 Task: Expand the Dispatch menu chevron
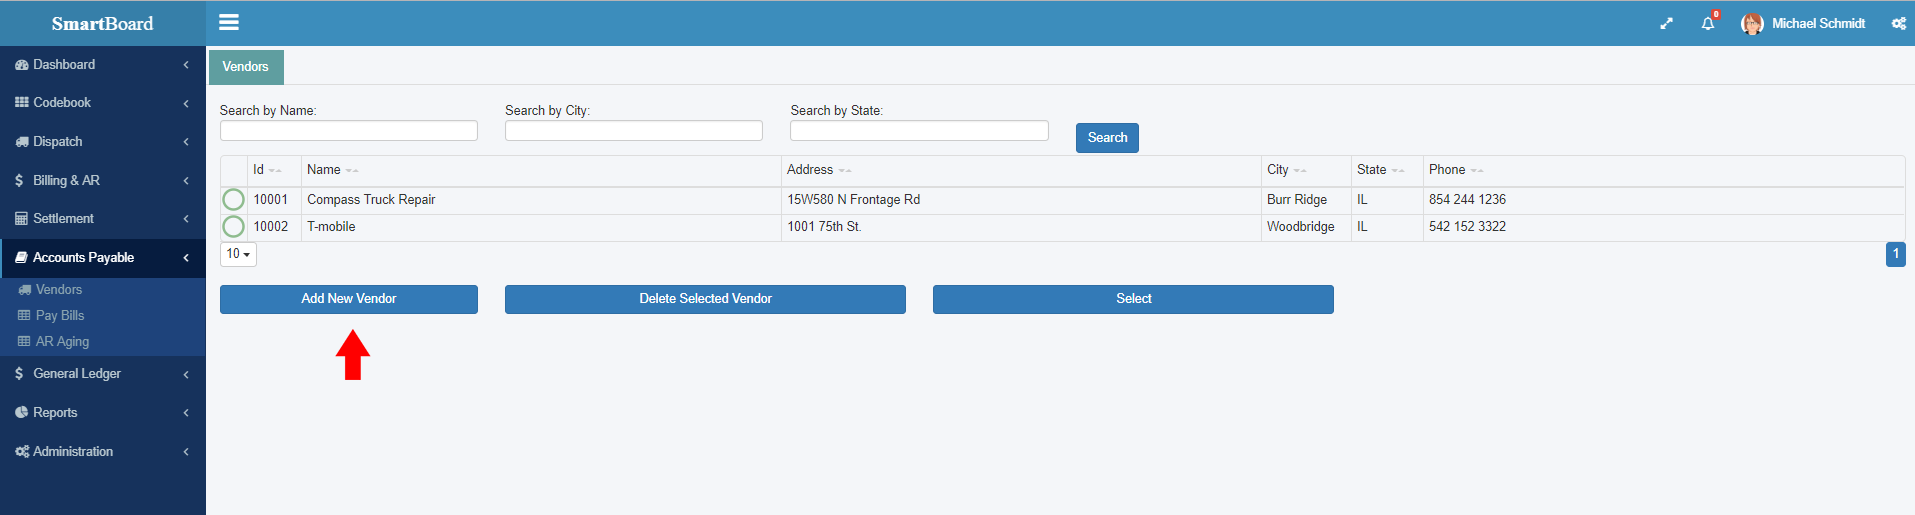186,142
